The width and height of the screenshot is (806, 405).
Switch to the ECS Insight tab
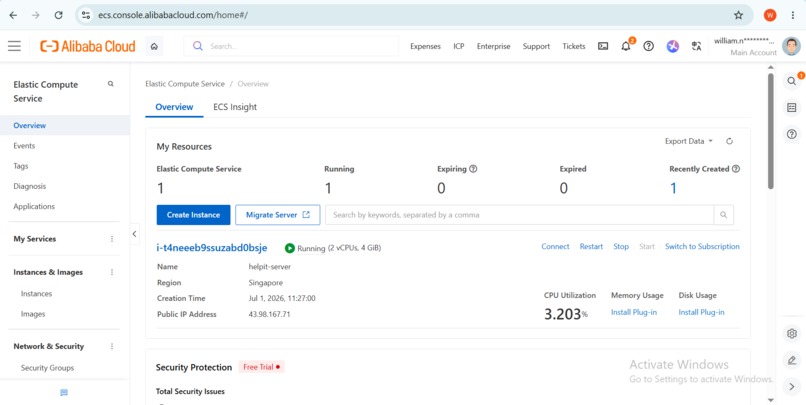coord(235,107)
